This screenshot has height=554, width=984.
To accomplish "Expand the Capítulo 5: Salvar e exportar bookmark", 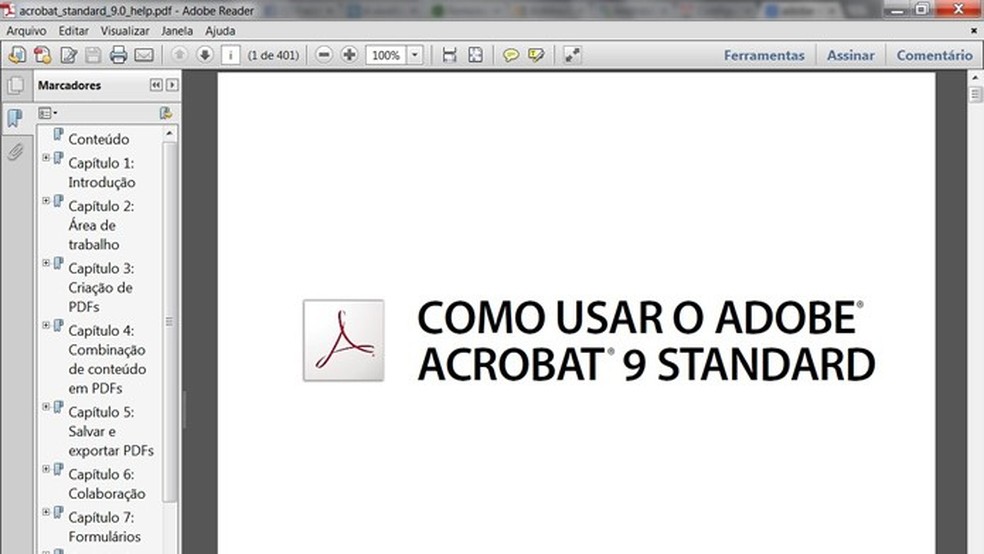I will click(x=46, y=407).
